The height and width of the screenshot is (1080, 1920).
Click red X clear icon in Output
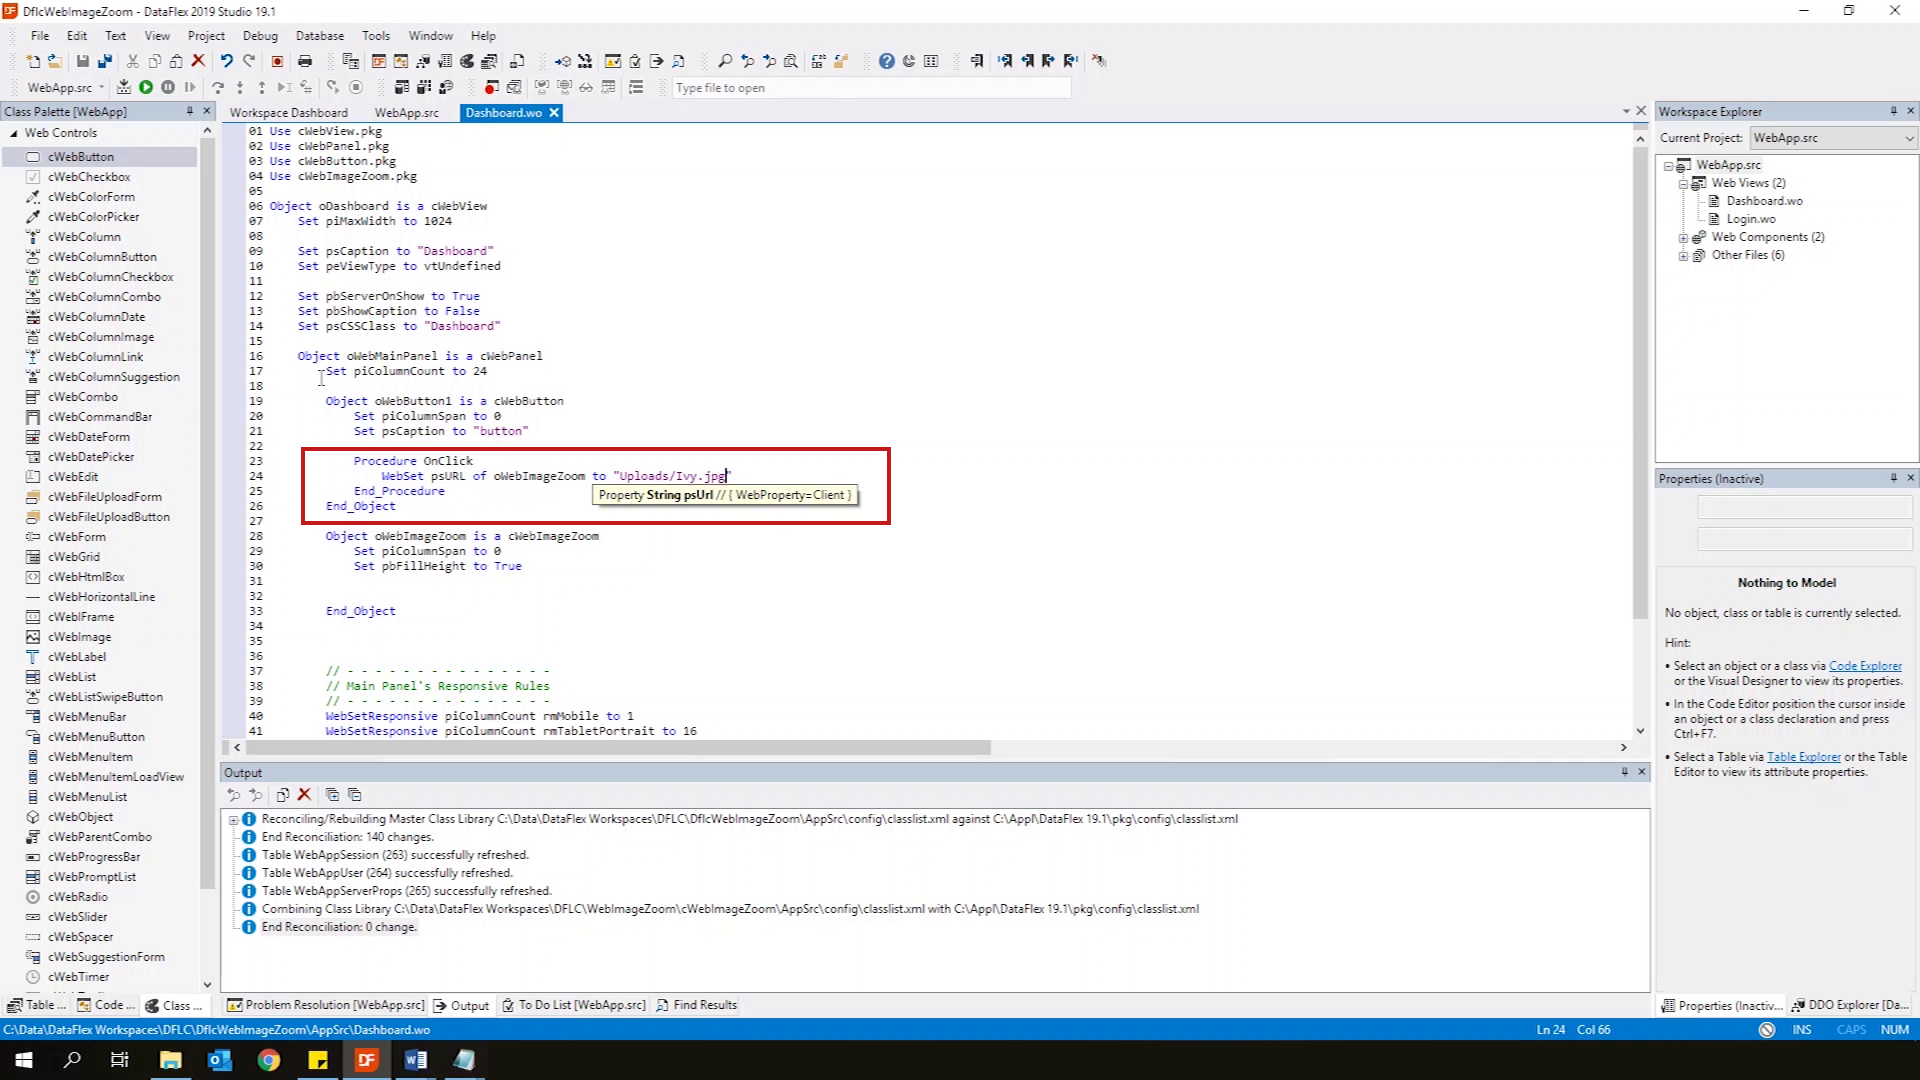click(305, 795)
